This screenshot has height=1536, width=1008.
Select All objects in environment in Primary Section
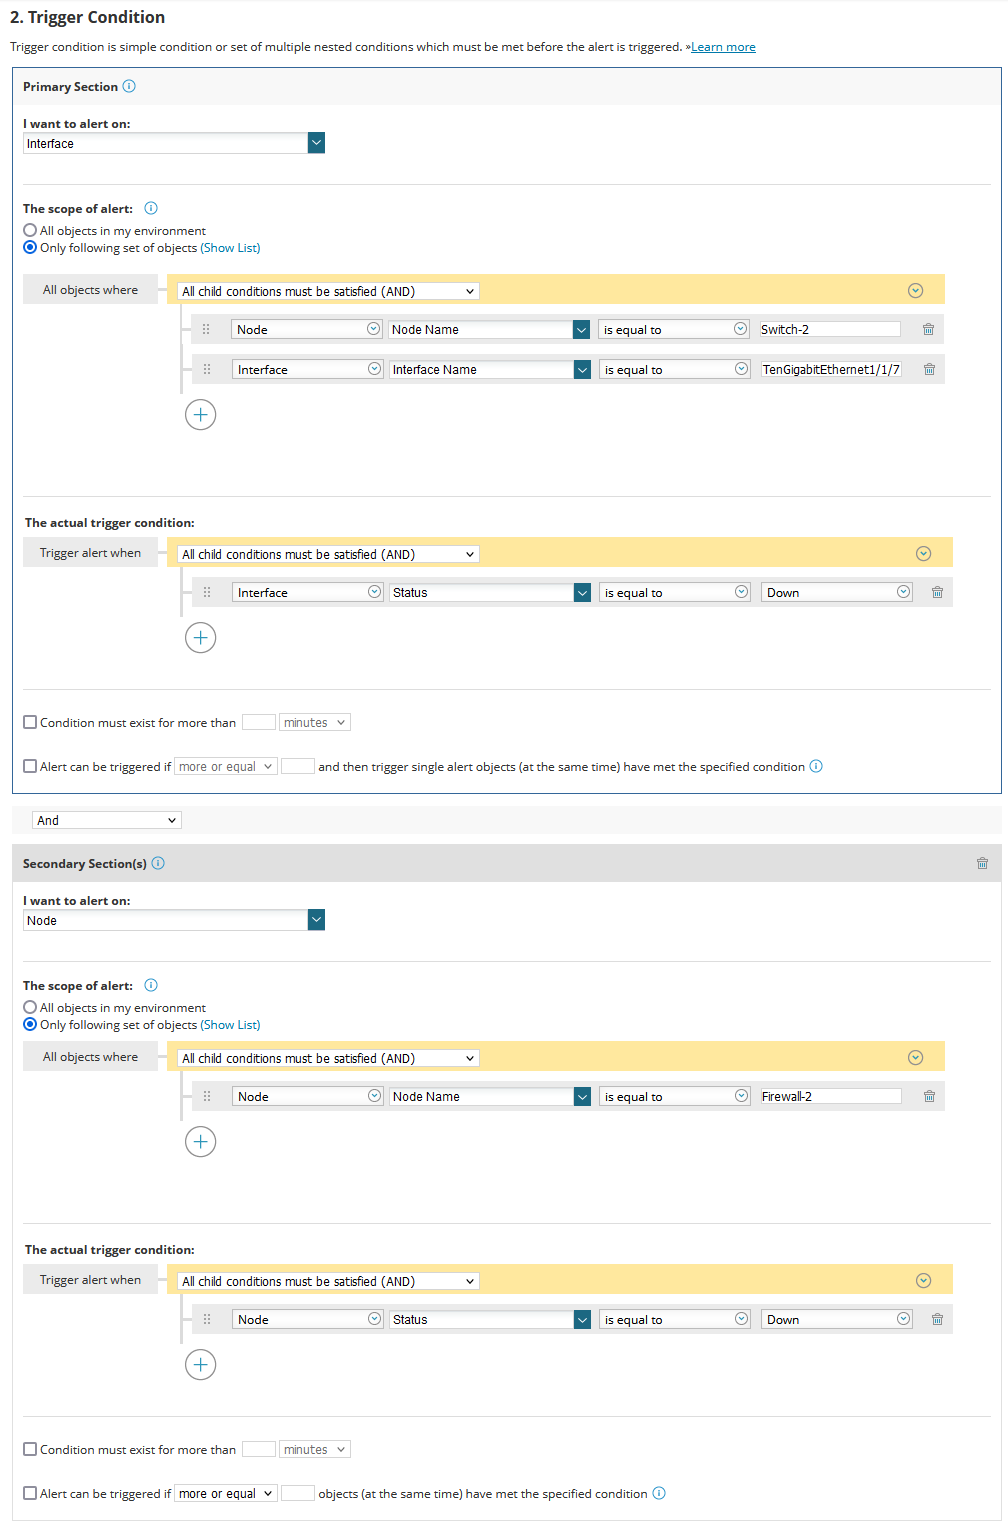click(x=30, y=231)
